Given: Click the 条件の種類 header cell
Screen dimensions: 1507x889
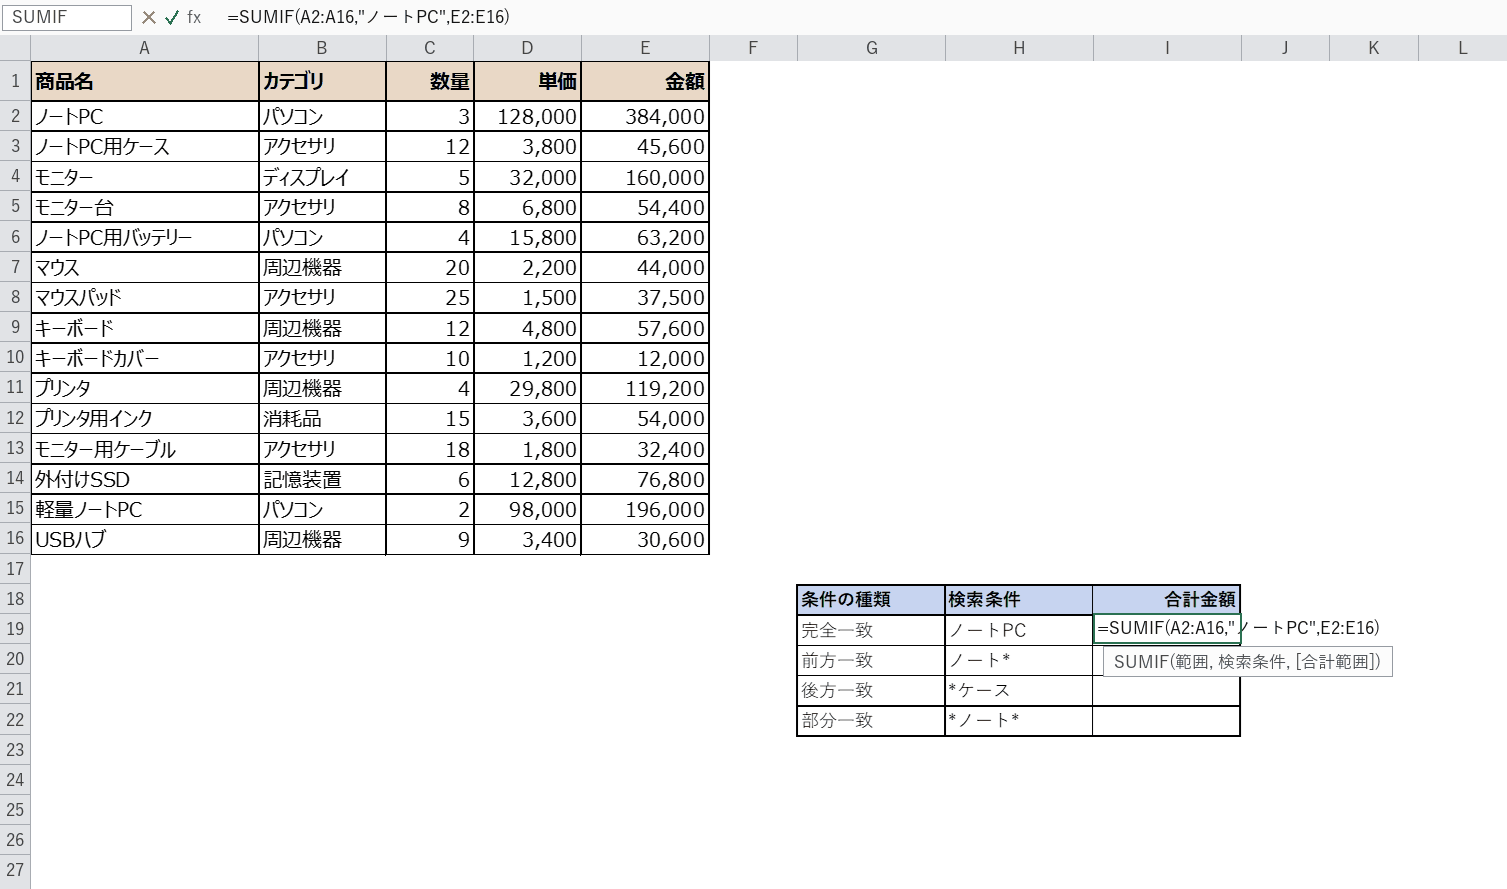Looking at the screenshot, I should pyautogui.click(x=871, y=600).
